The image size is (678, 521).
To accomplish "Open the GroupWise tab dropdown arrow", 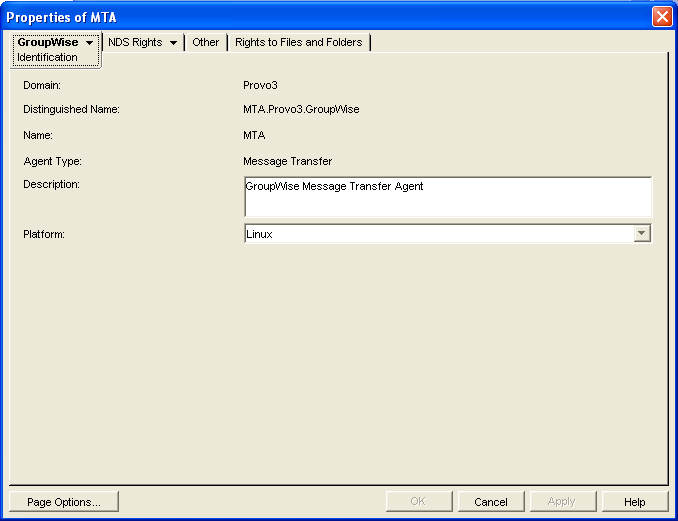I will click(x=90, y=43).
